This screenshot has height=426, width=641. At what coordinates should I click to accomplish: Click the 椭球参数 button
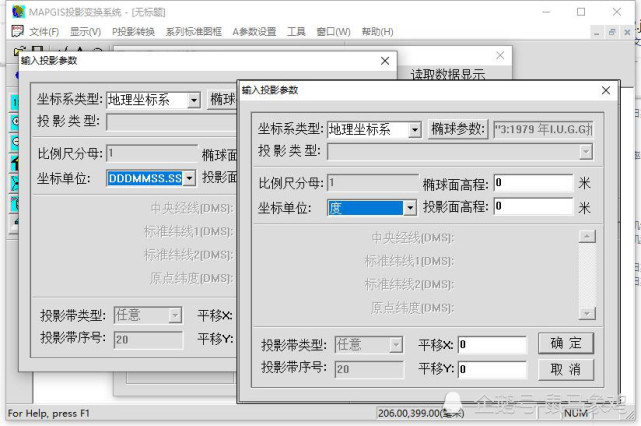coord(458,130)
